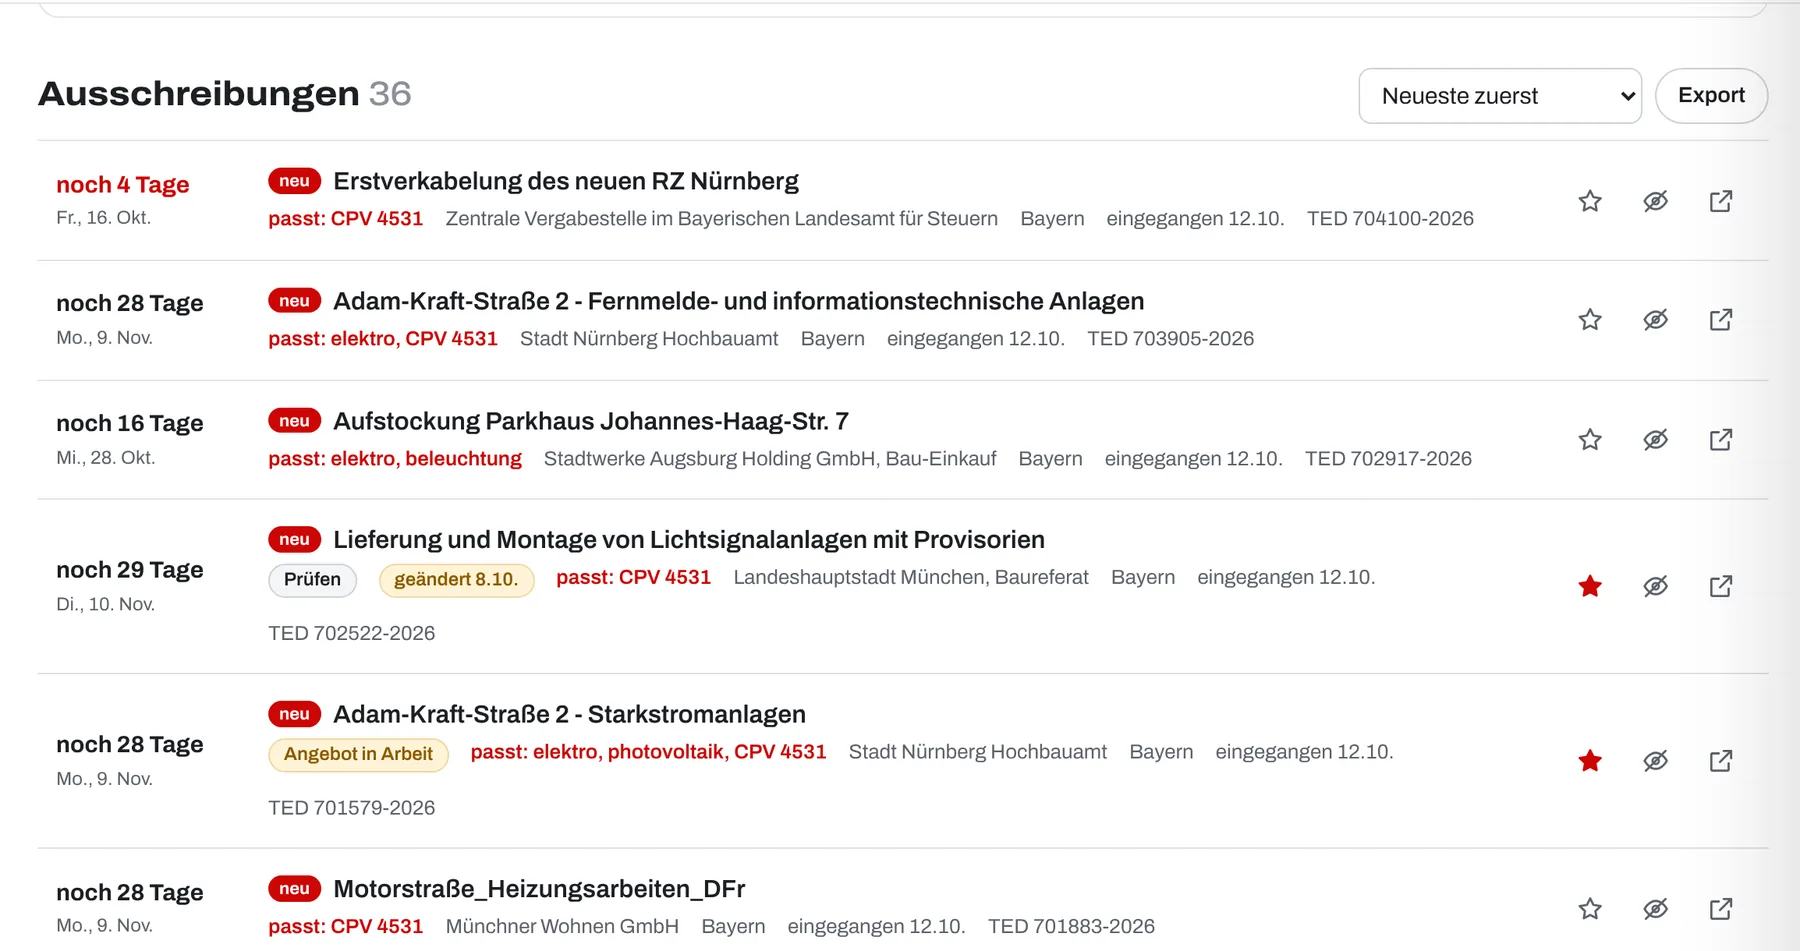Click Münchner Wohnen GmbH

[x=562, y=927]
